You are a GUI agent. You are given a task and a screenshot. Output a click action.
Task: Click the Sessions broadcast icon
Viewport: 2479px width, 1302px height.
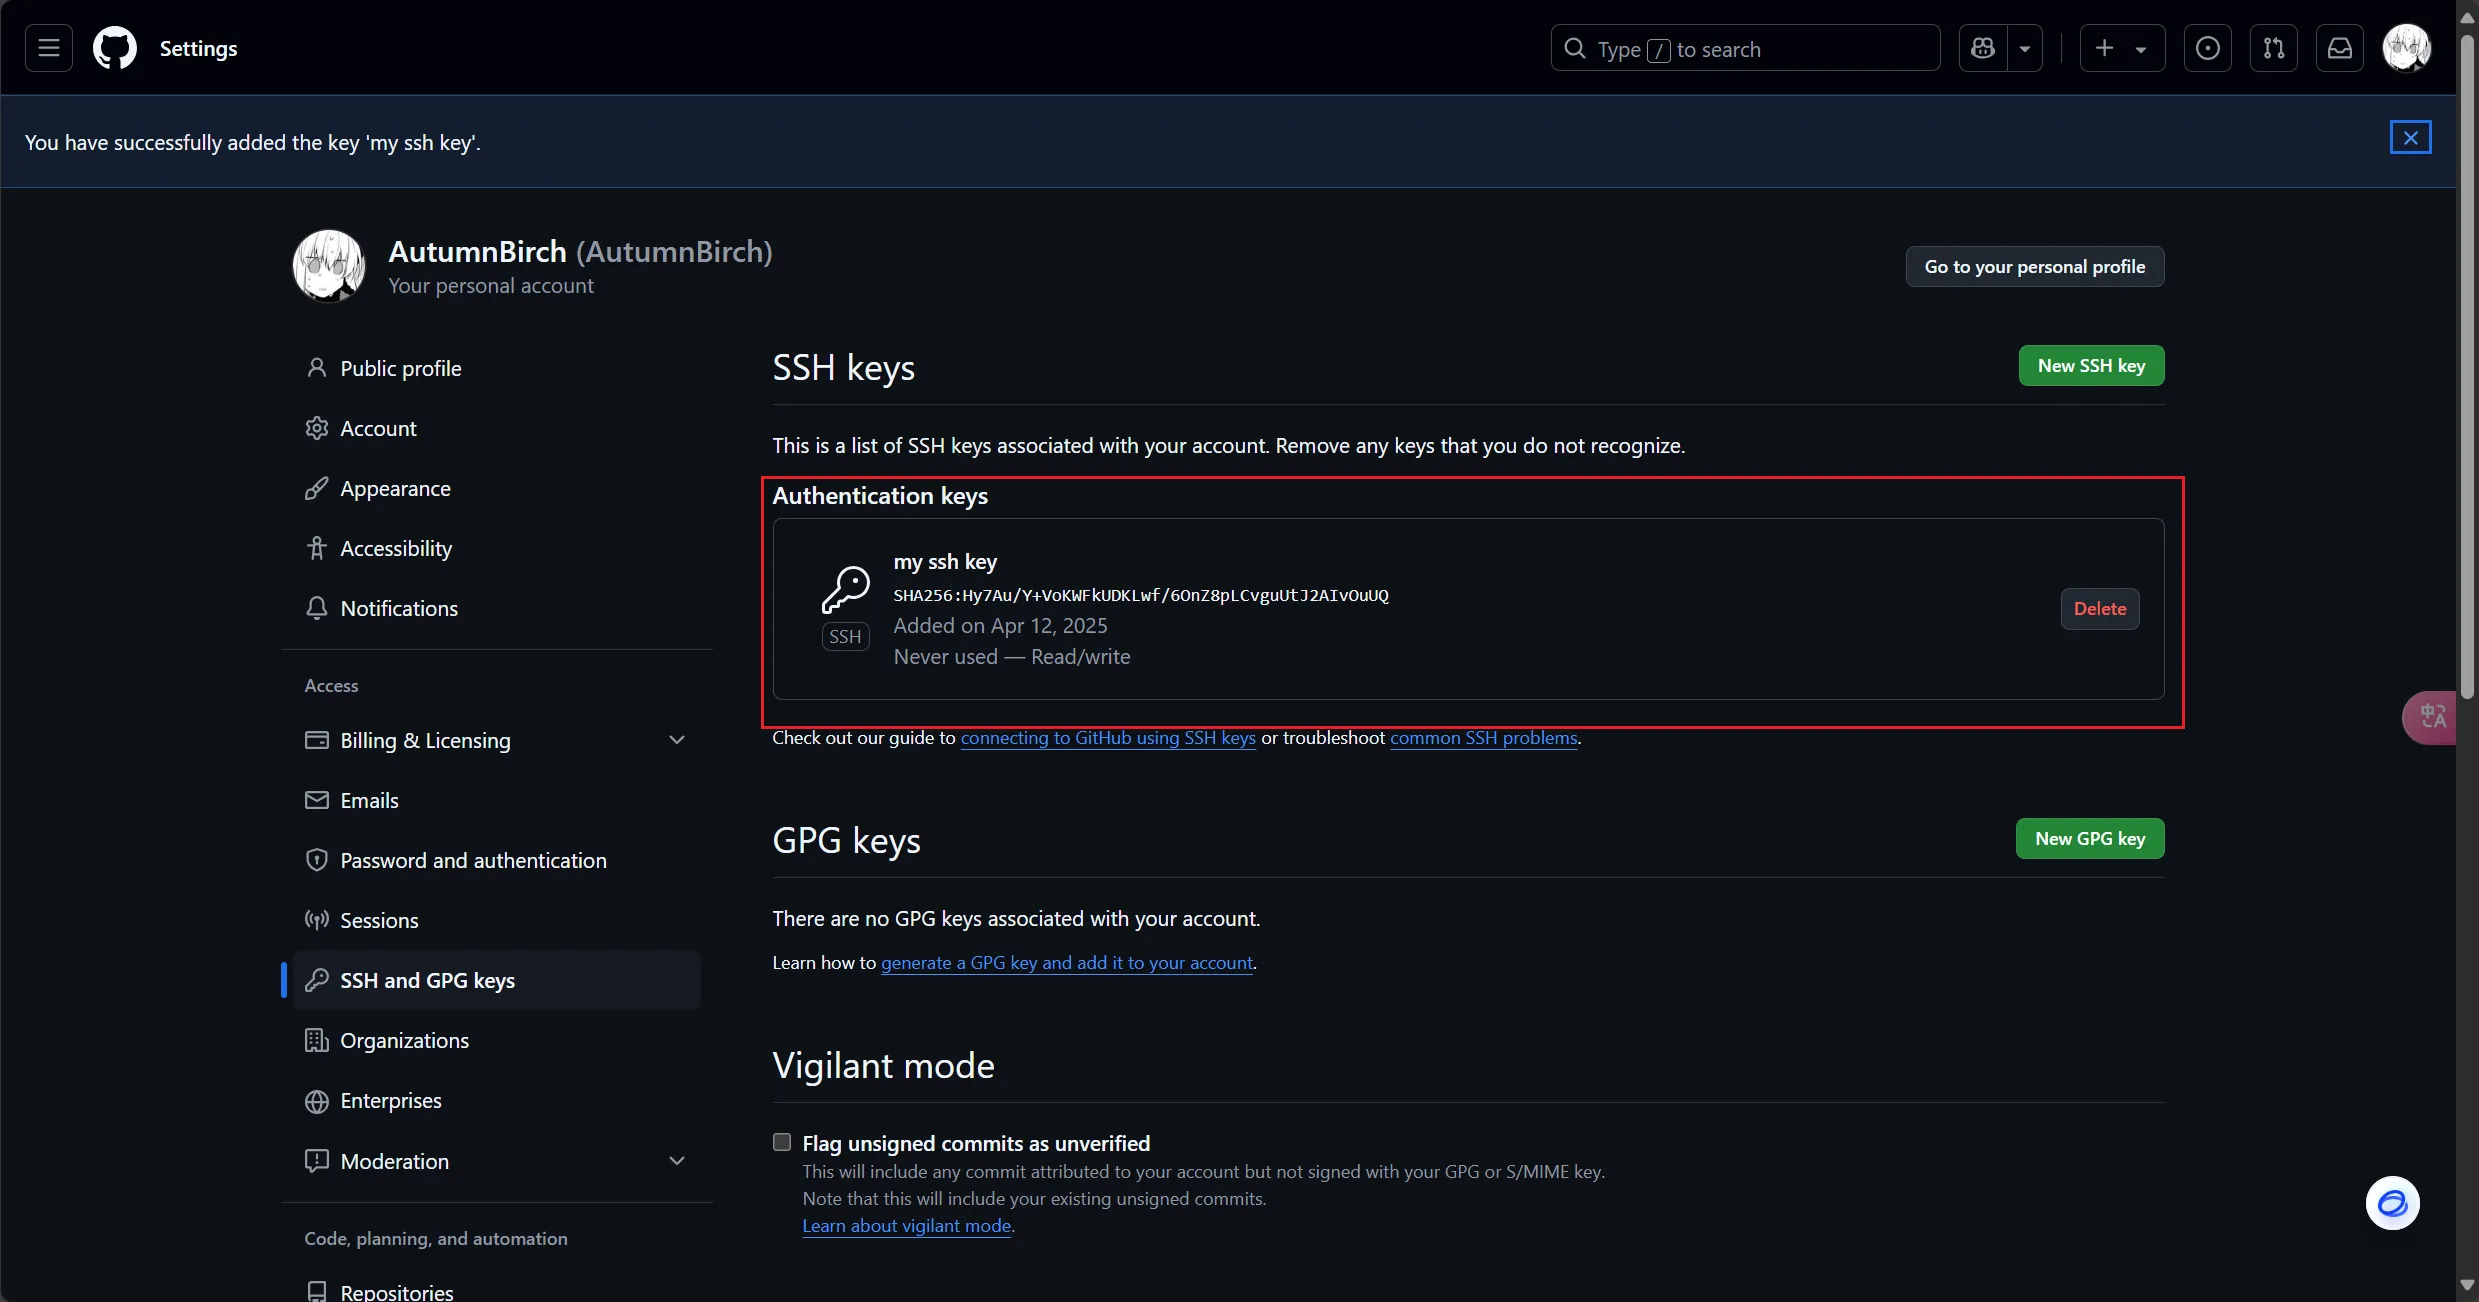pyautogui.click(x=317, y=920)
